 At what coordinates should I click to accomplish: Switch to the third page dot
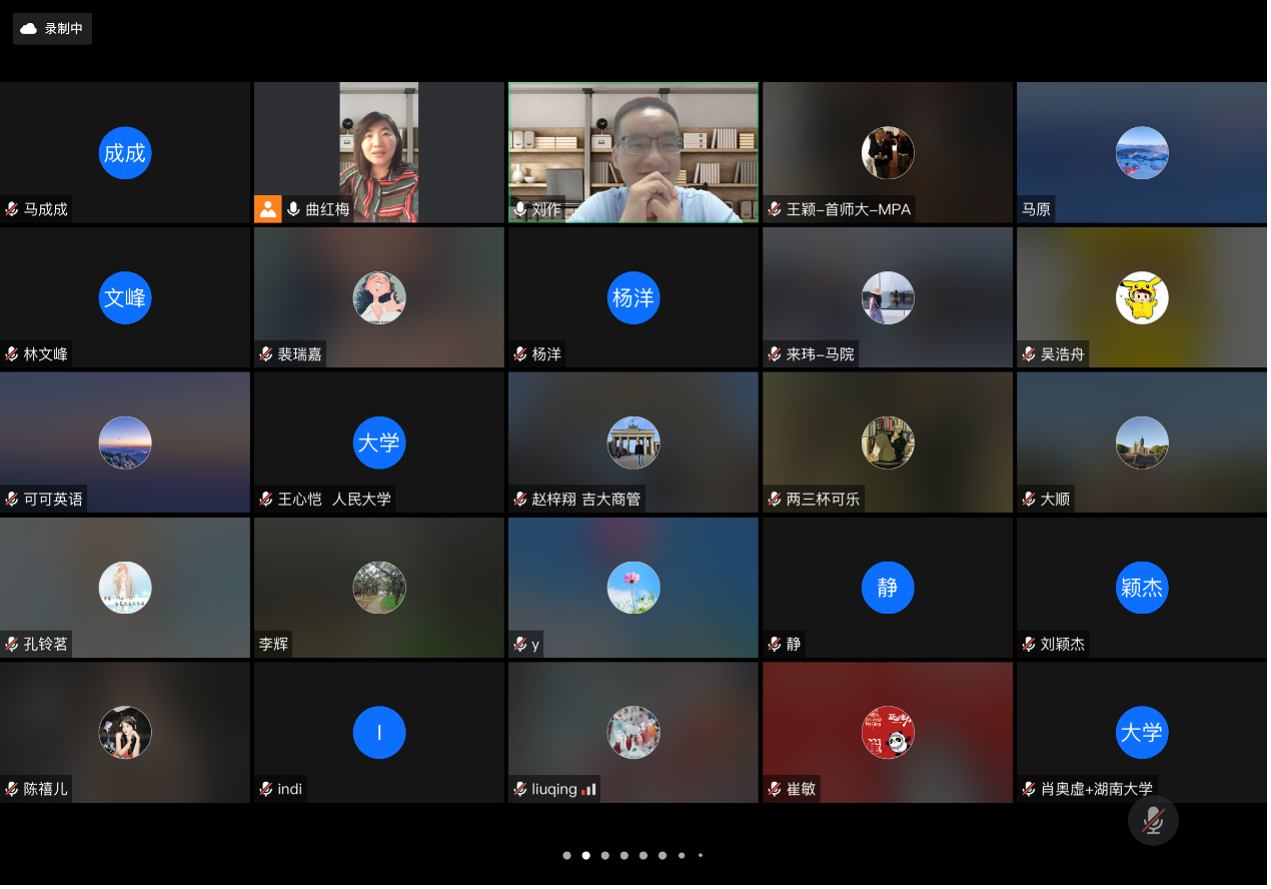pyautogui.click(x=605, y=856)
